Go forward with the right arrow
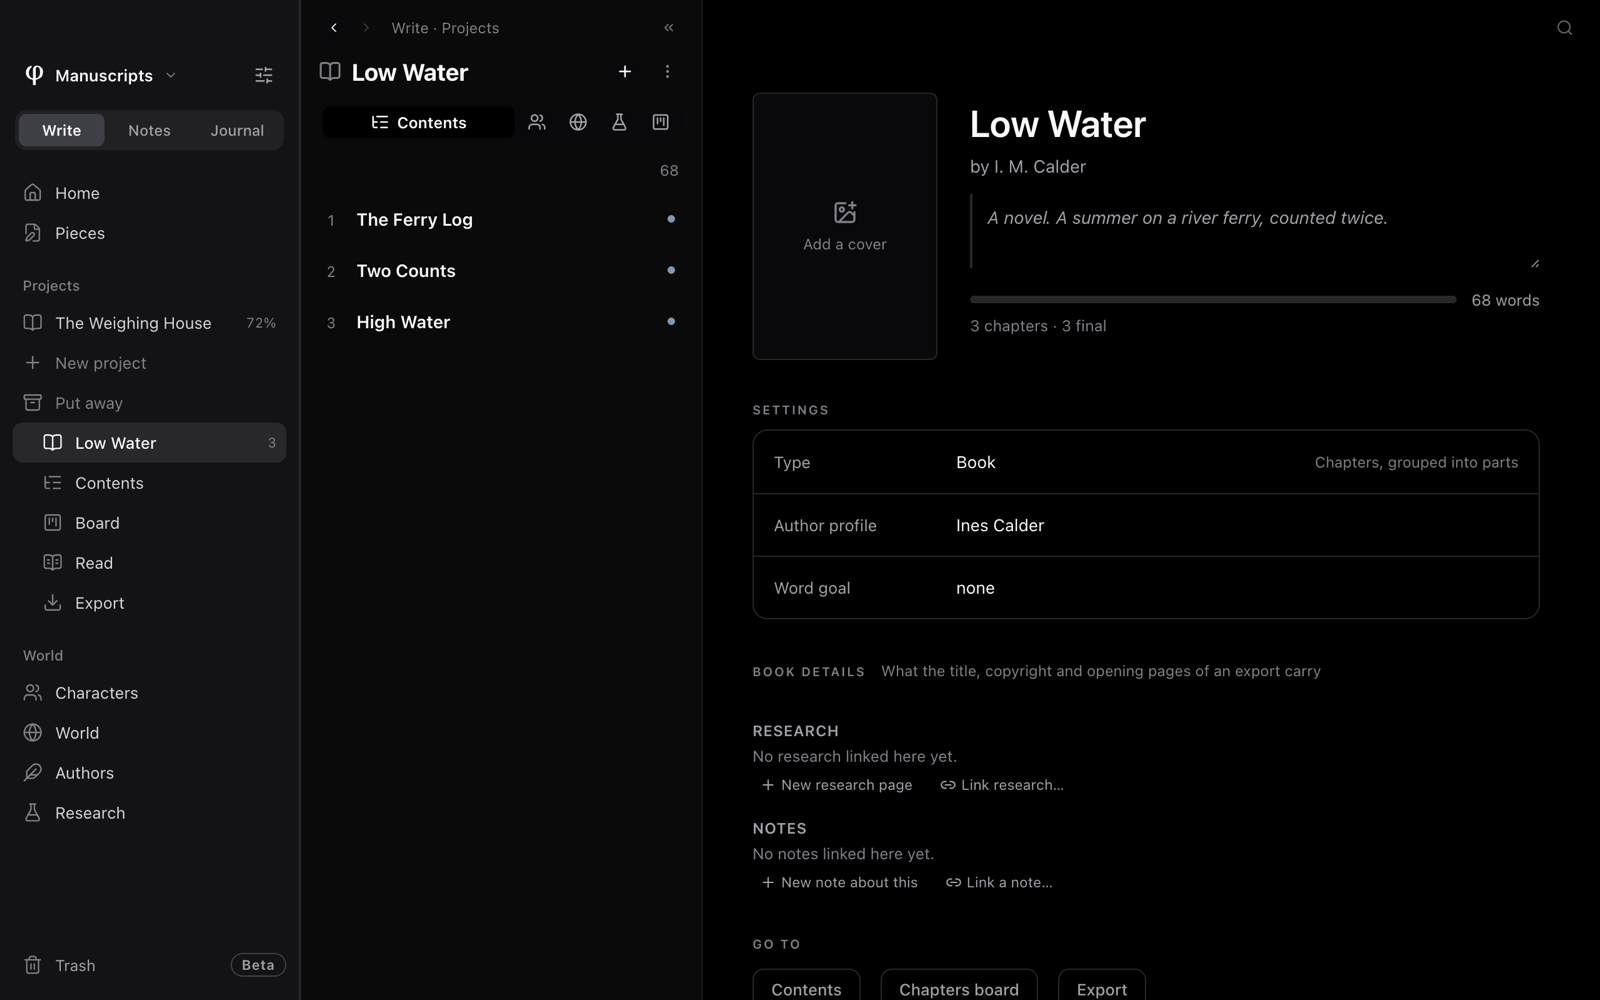The image size is (1600, 1000). coord(366,28)
